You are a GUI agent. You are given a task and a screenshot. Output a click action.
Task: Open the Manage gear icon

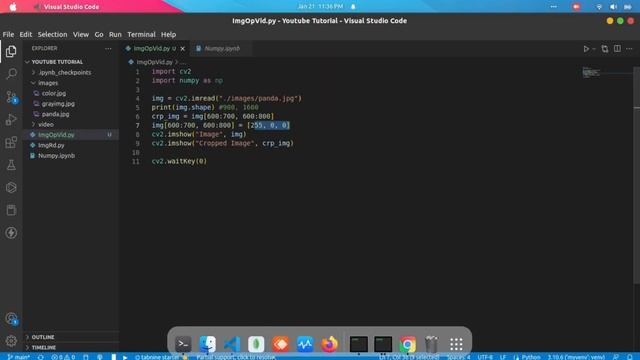pos(11,340)
